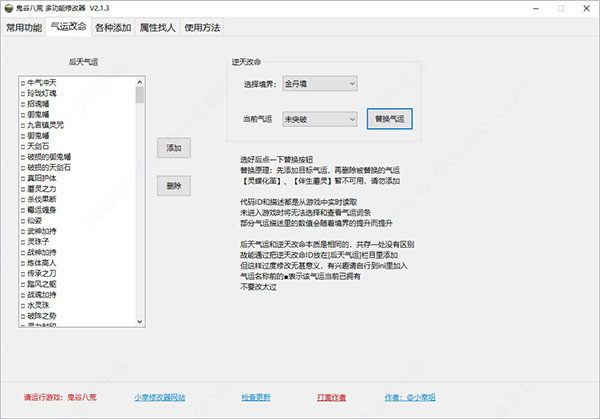Click the list scrollbar up arrow
This screenshot has height=419, width=600.
coord(140,82)
